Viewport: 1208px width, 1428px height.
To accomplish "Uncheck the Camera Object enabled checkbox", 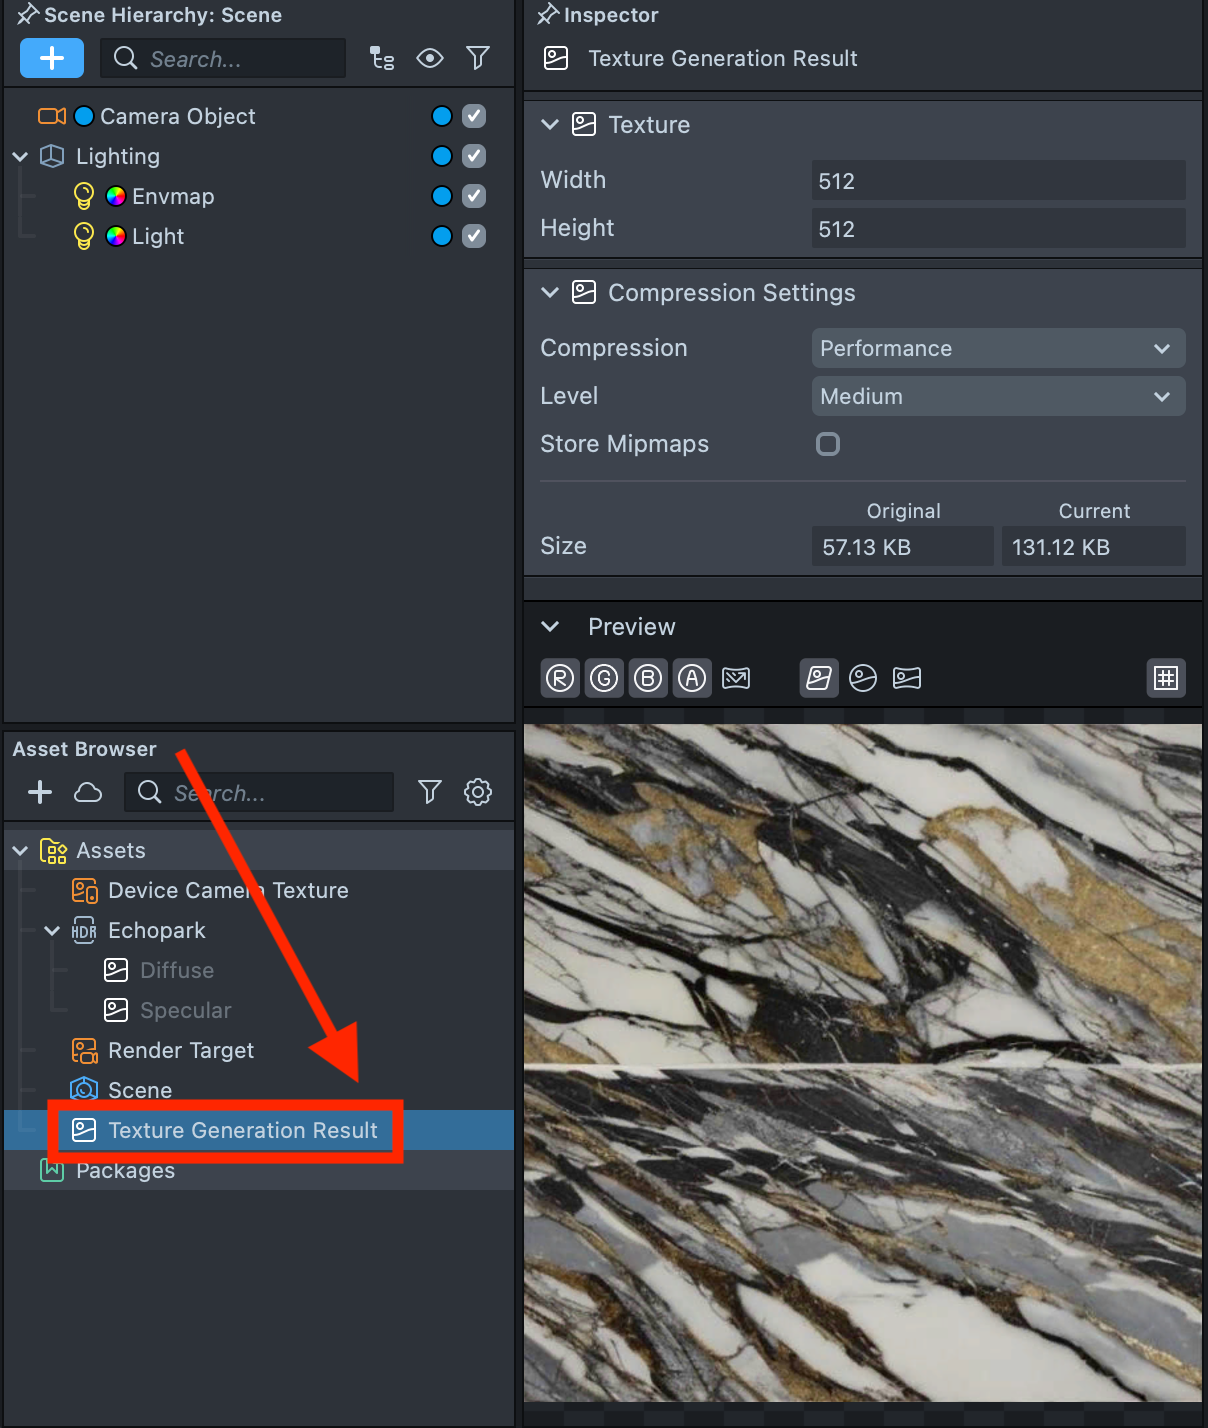I will pyautogui.click(x=474, y=116).
